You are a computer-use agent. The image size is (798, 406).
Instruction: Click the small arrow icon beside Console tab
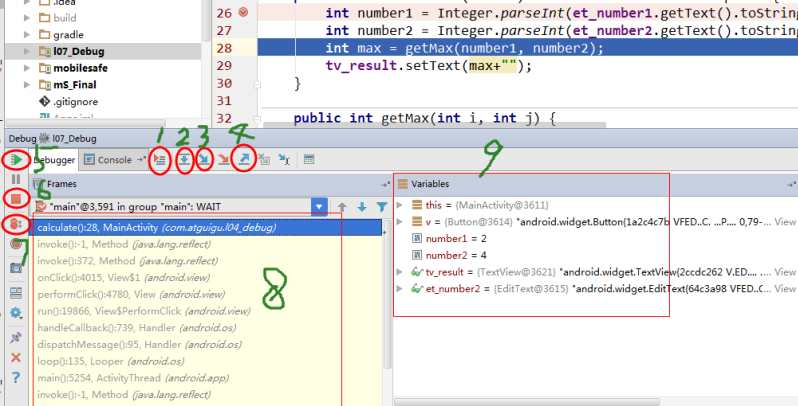tap(141, 160)
